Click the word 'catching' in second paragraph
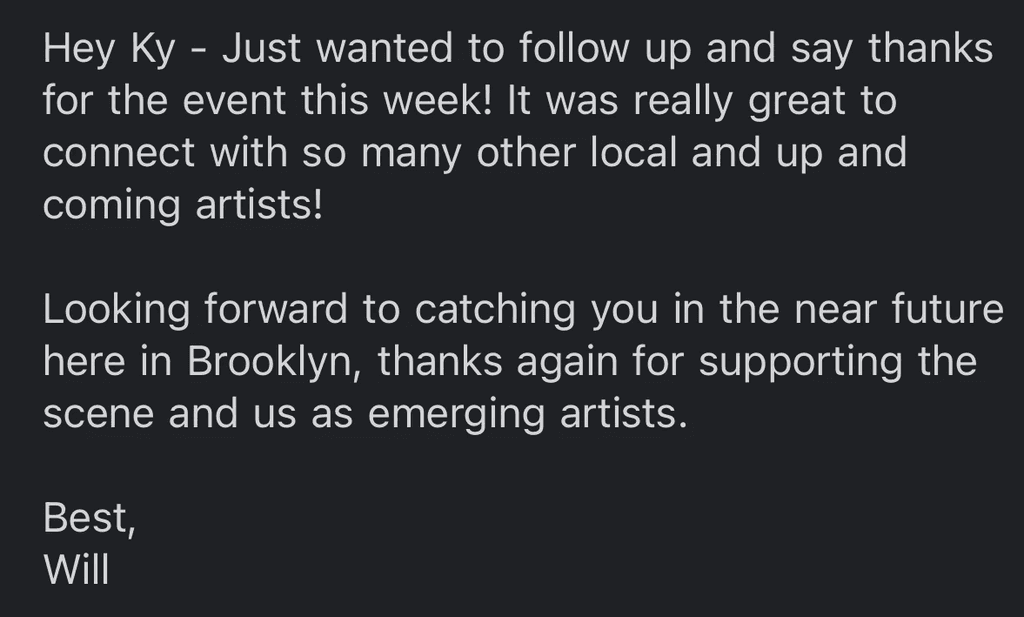Screen dimensions: 1024x617 pyautogui.click(x=495, y=311)
